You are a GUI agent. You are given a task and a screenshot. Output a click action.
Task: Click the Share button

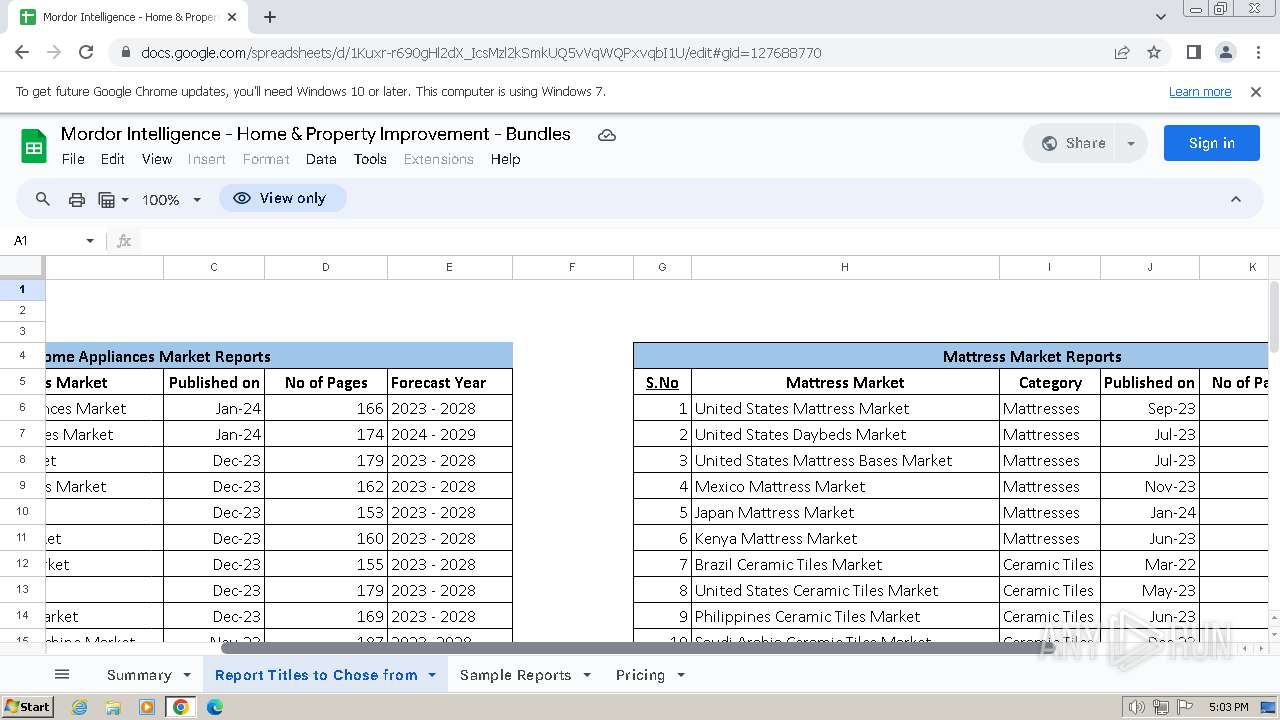click(x=1072, y=143)
